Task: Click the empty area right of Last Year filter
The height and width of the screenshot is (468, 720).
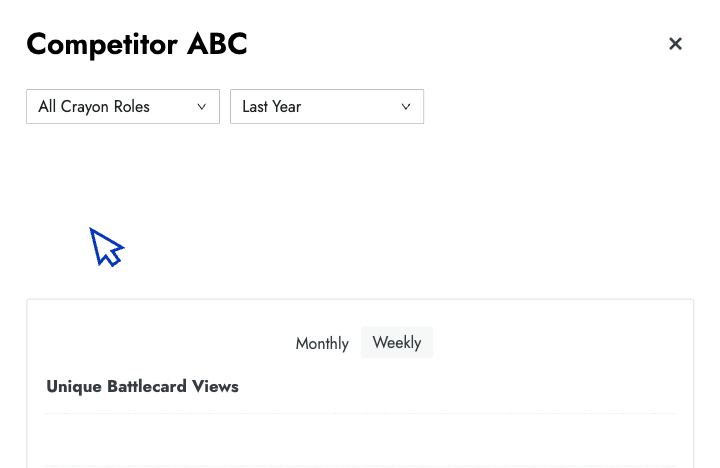Action: pos(560,107)
